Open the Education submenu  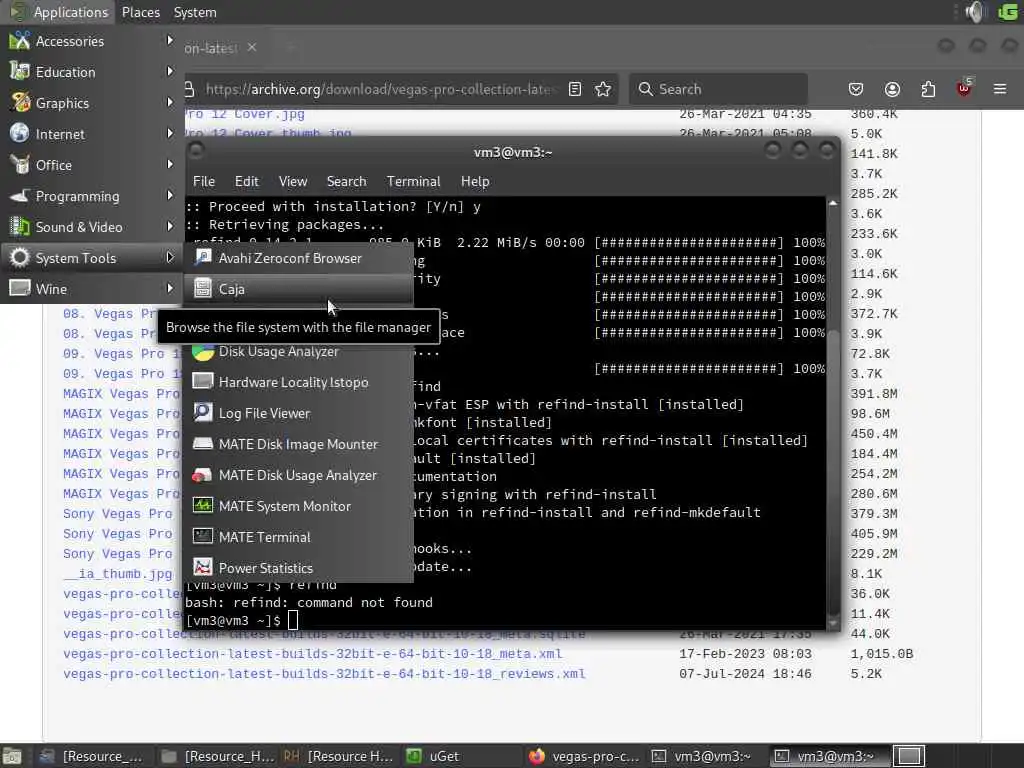(91, 72)
